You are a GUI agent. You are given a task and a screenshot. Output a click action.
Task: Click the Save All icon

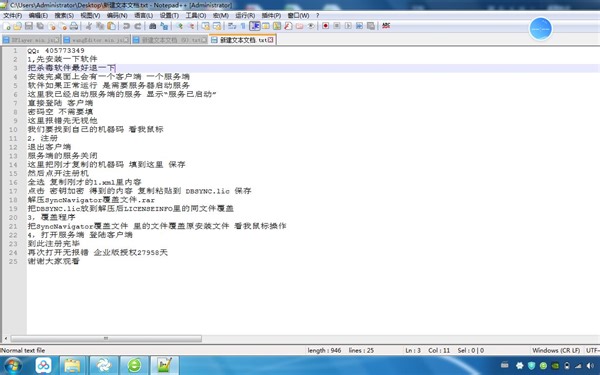coord(40,26)
